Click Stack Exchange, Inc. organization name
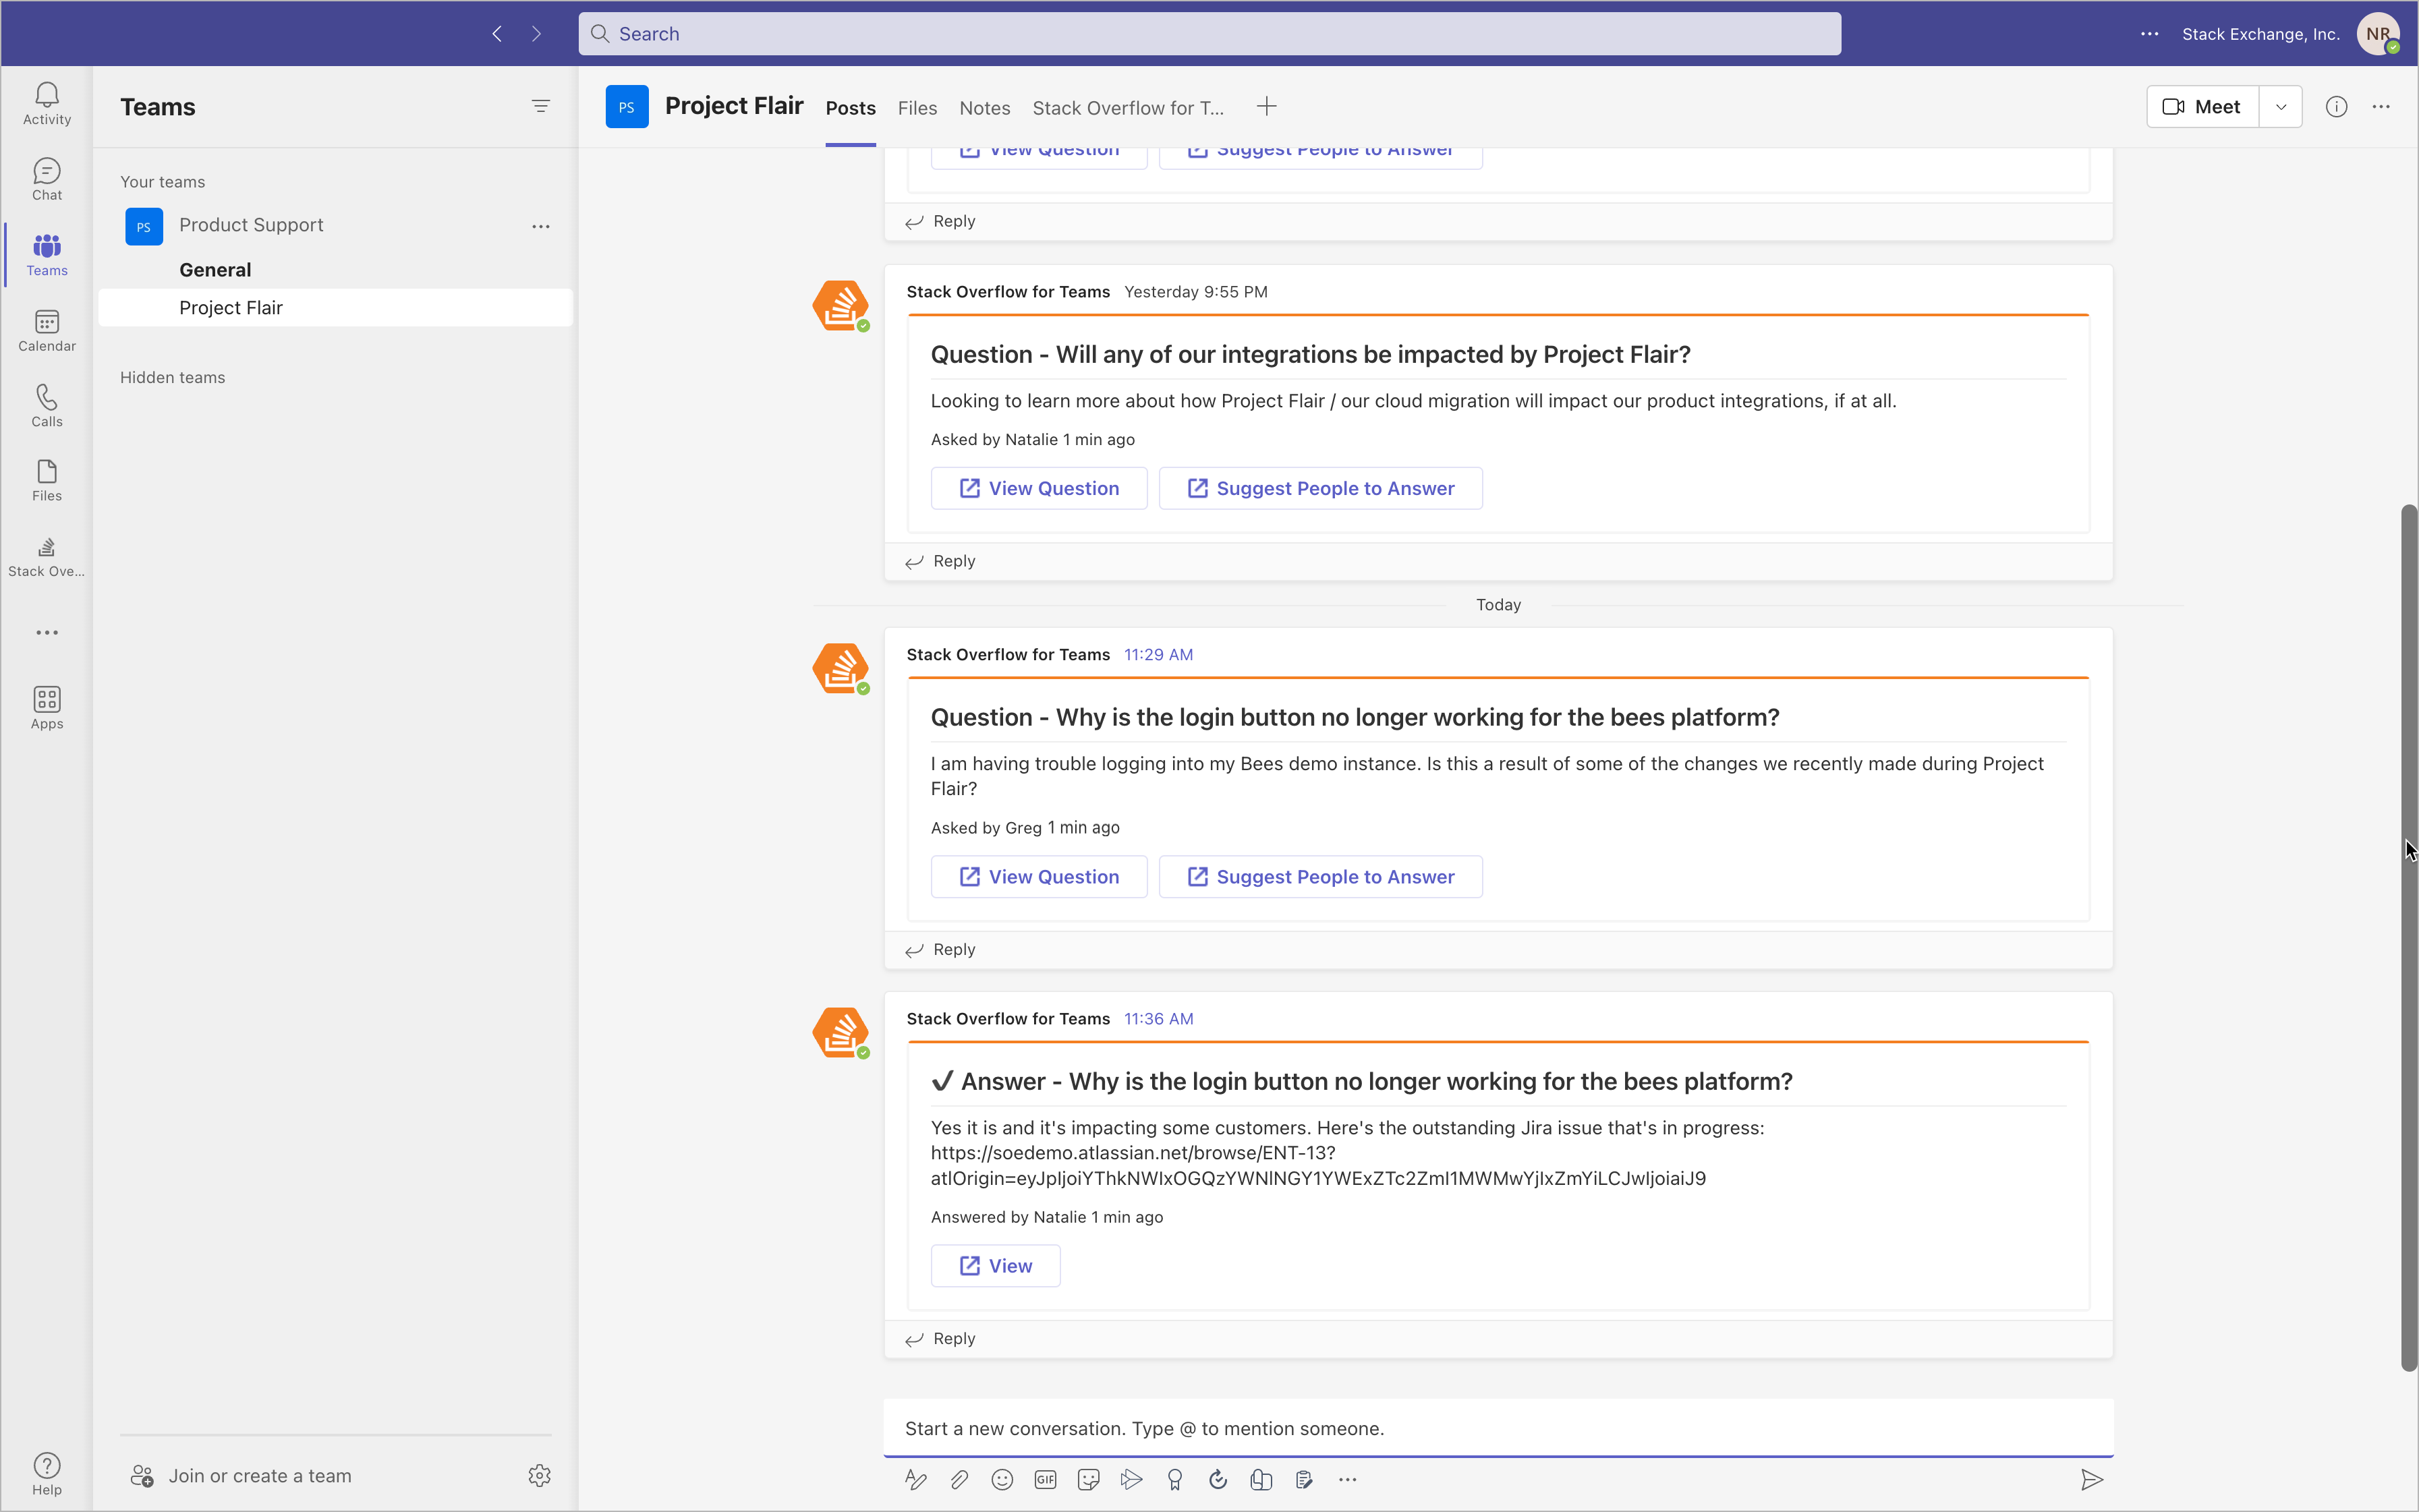 point(2260,34)
